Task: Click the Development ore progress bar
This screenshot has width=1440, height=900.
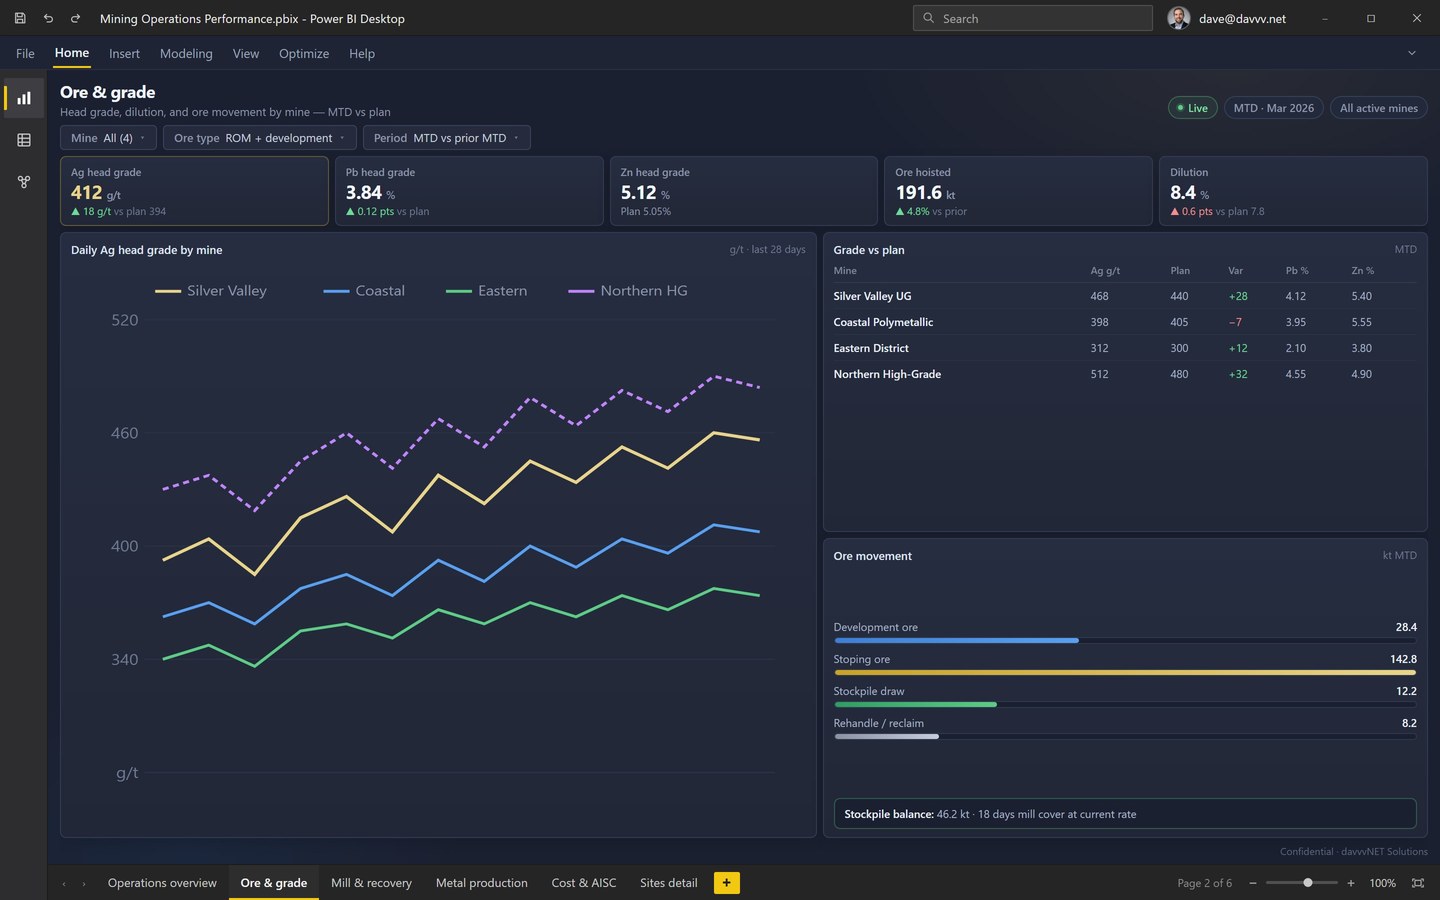Action: click(1125, 640)
